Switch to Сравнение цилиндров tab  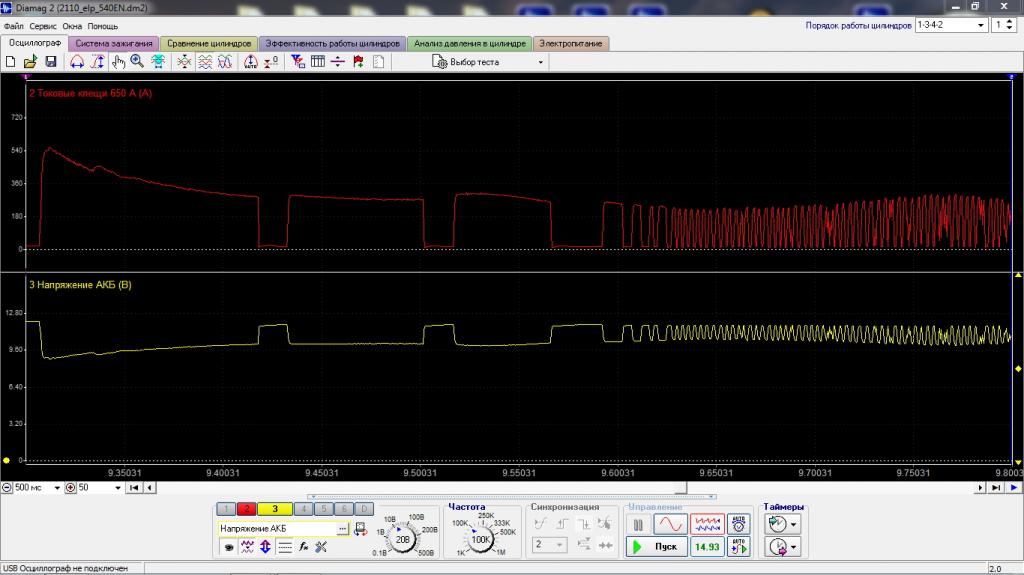209,43
